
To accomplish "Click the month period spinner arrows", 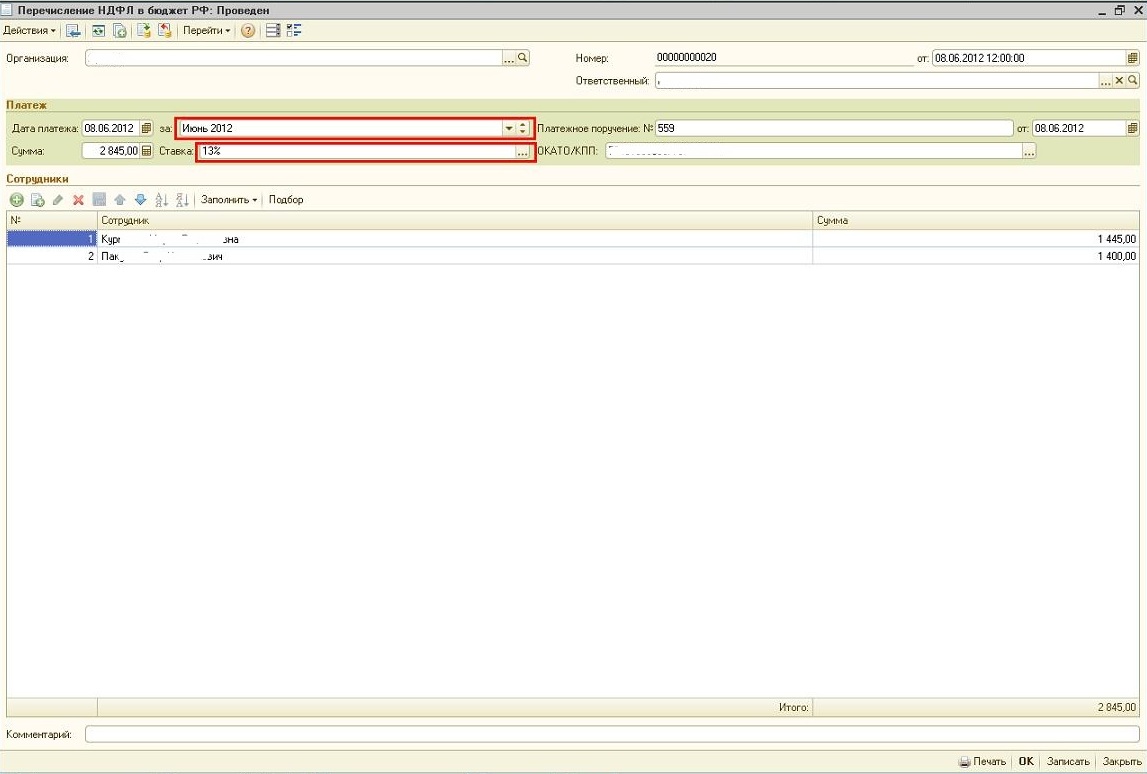I will click(x=523, y=128).
